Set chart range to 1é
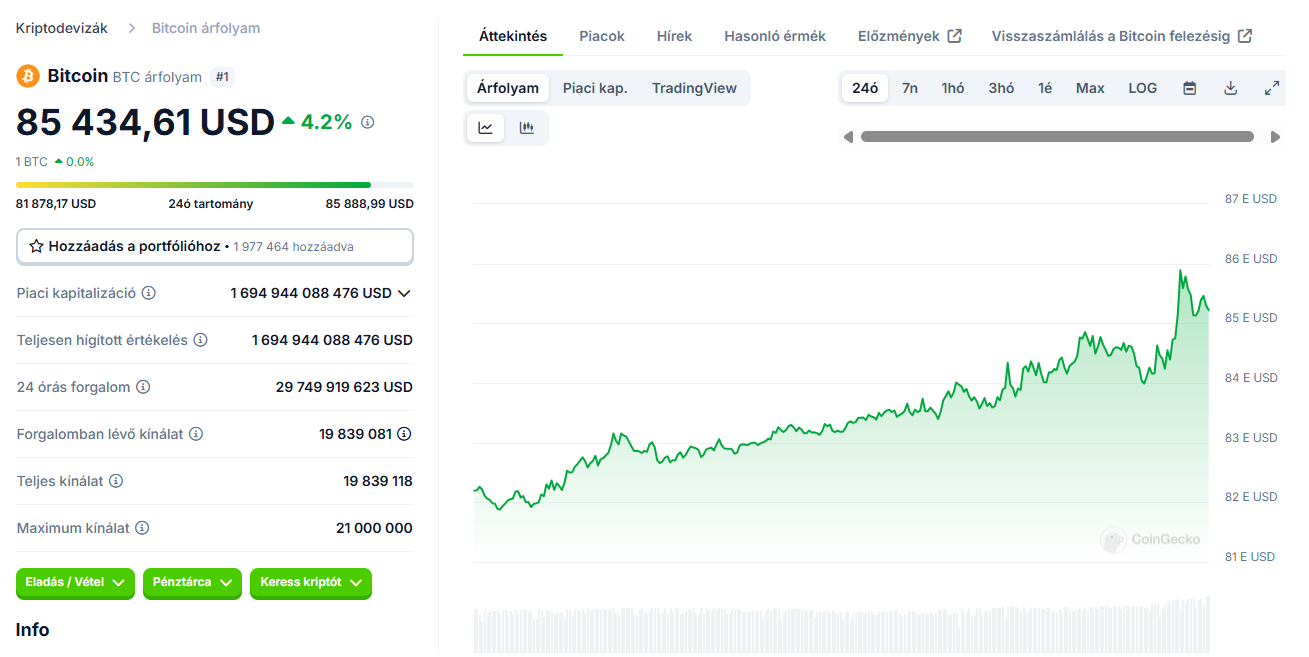1309x657 pixels. tap(1045, 88)
